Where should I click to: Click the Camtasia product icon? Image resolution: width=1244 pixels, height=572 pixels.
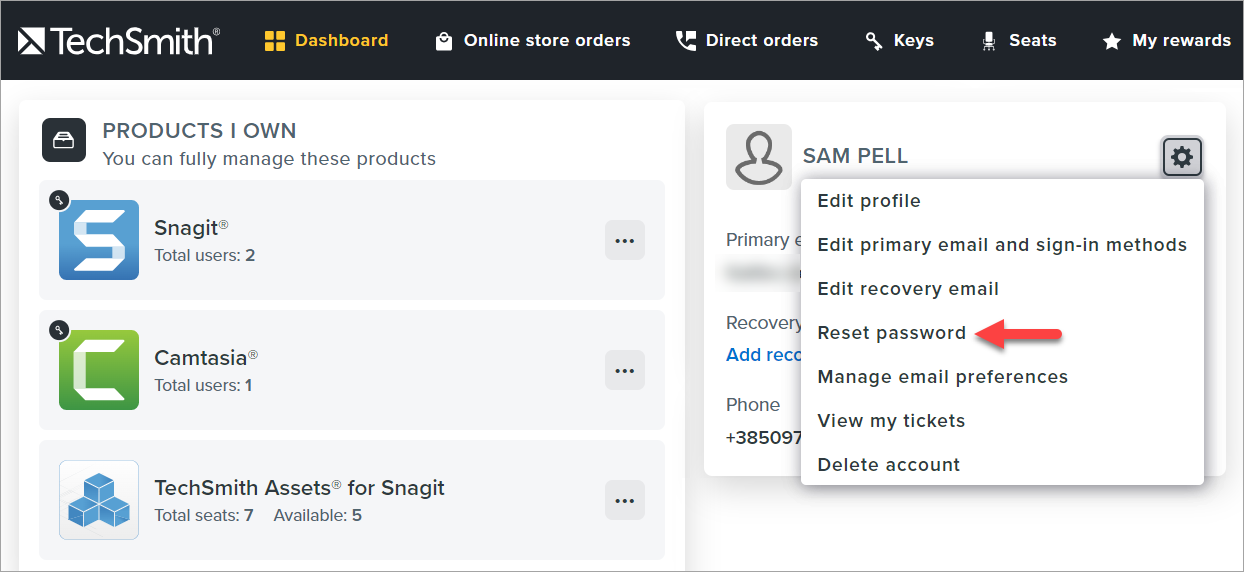tap(99, 370)
